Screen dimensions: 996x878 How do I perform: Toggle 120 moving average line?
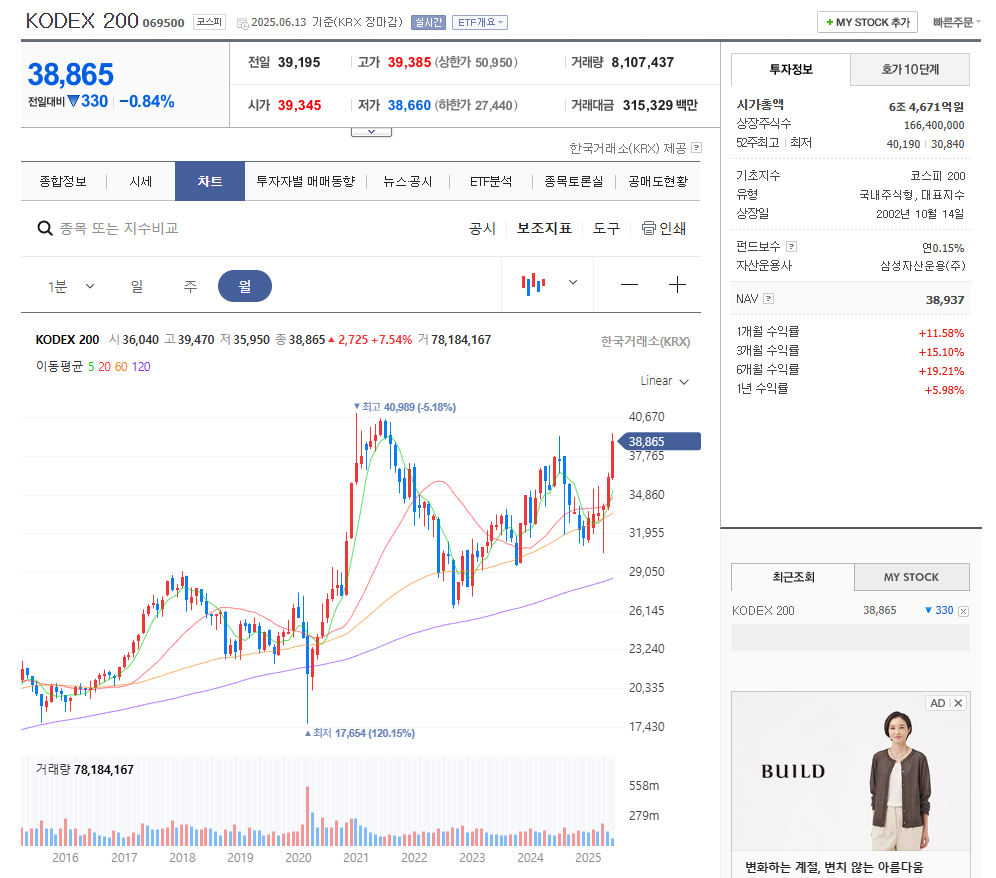point(141,367)
